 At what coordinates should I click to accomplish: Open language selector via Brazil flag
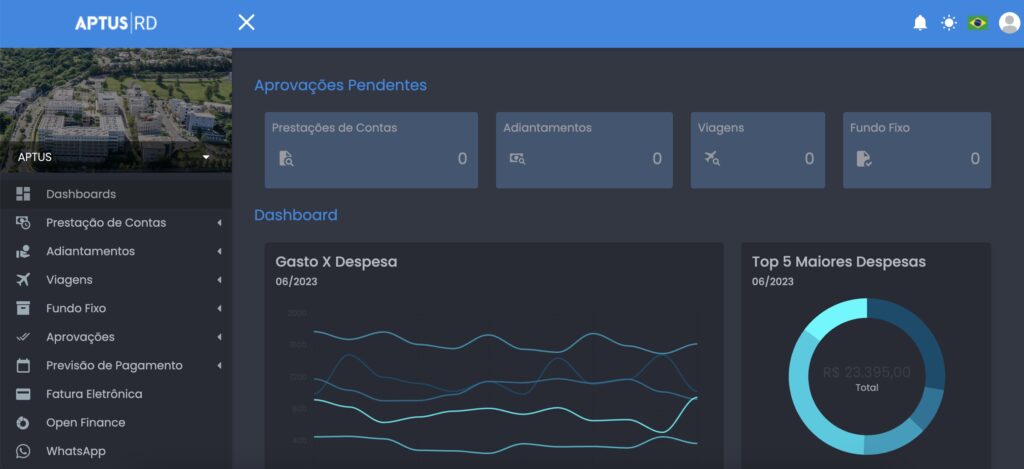pos(977,23)
